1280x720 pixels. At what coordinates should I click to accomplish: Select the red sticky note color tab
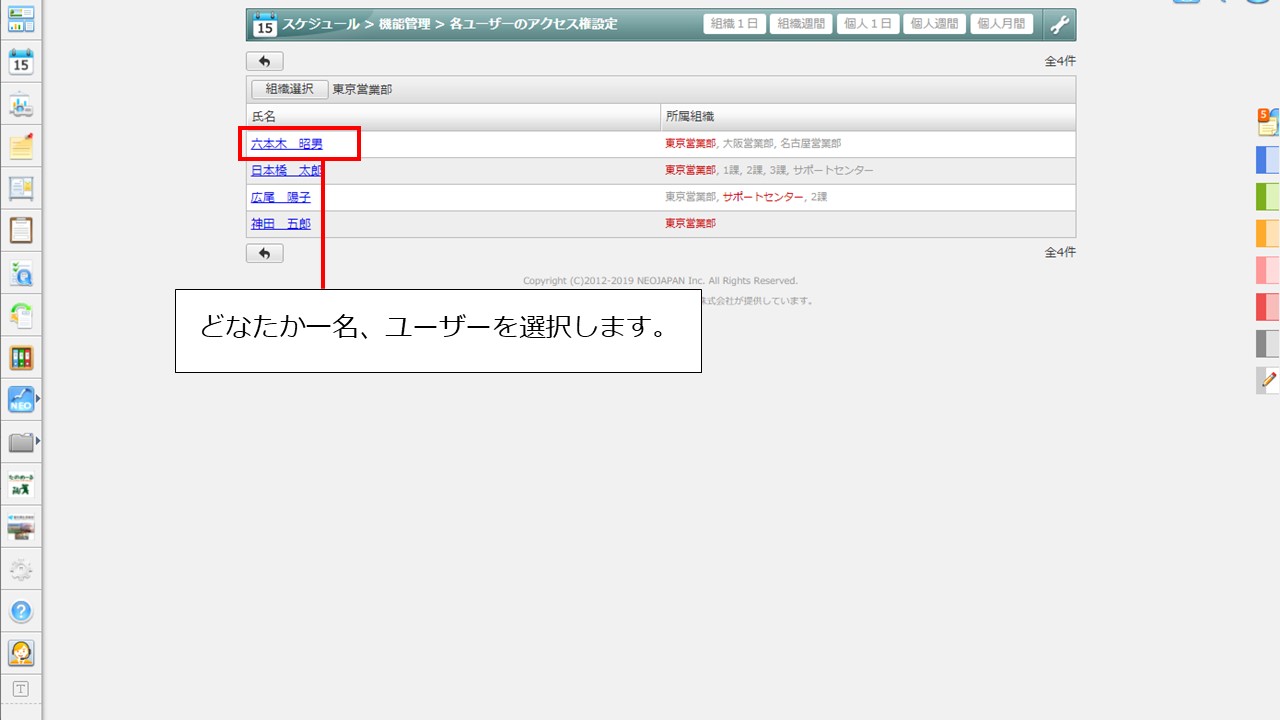1268,307
